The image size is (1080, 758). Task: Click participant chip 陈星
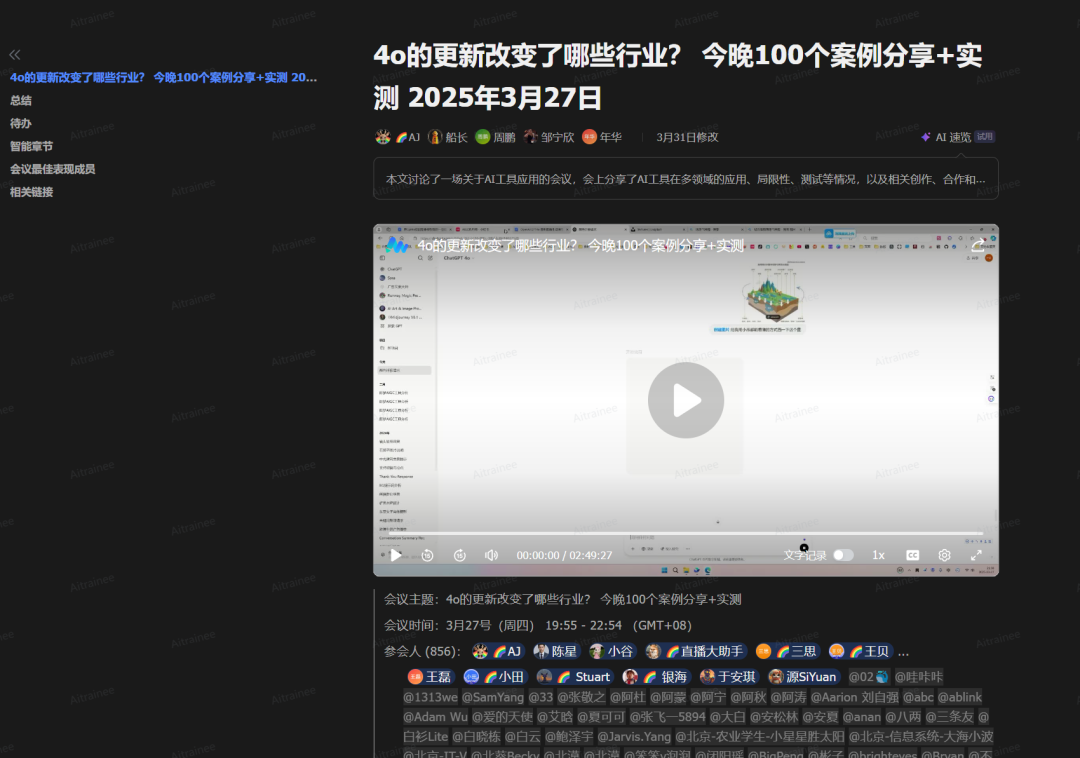(x=555, y=651)
